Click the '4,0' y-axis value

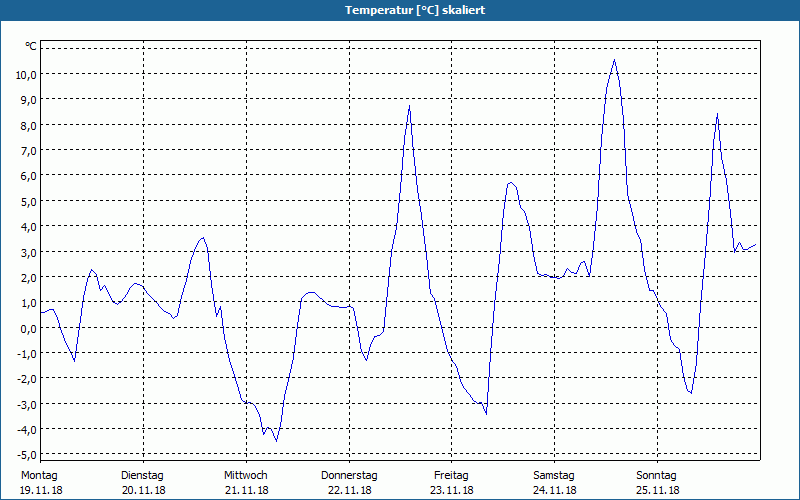tap(29, 227)
